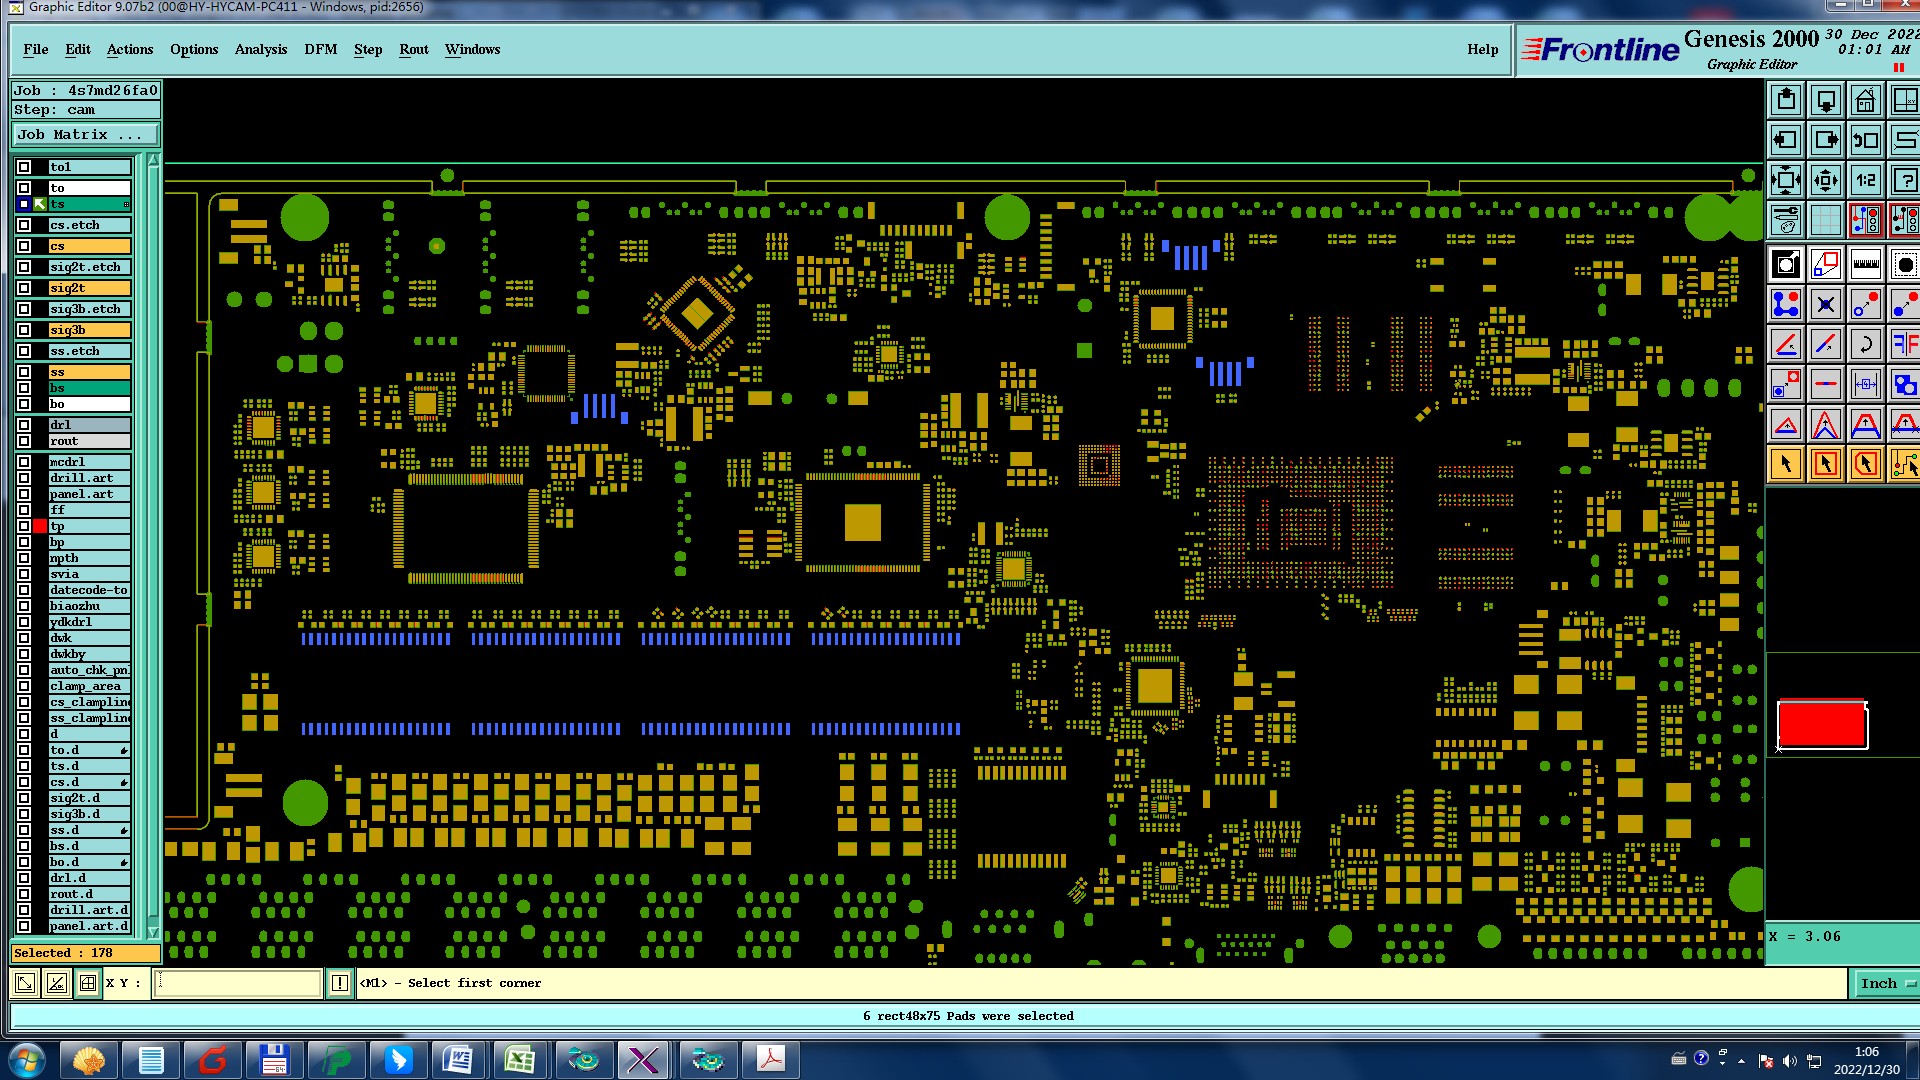
Task: Open the DFM menu
Action: coord(320,49)
